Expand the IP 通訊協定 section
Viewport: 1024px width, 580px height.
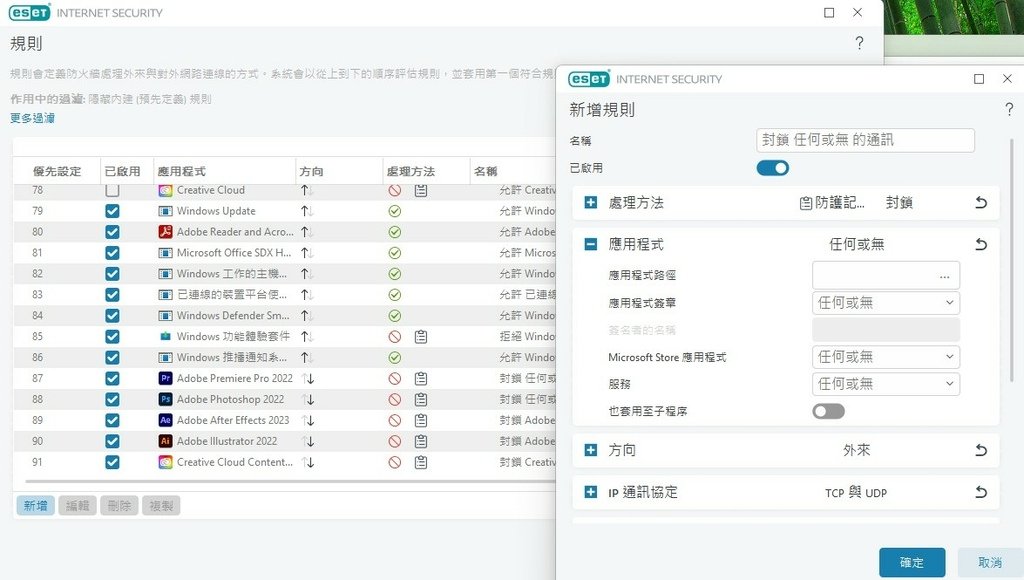click(x=590, y=492)
